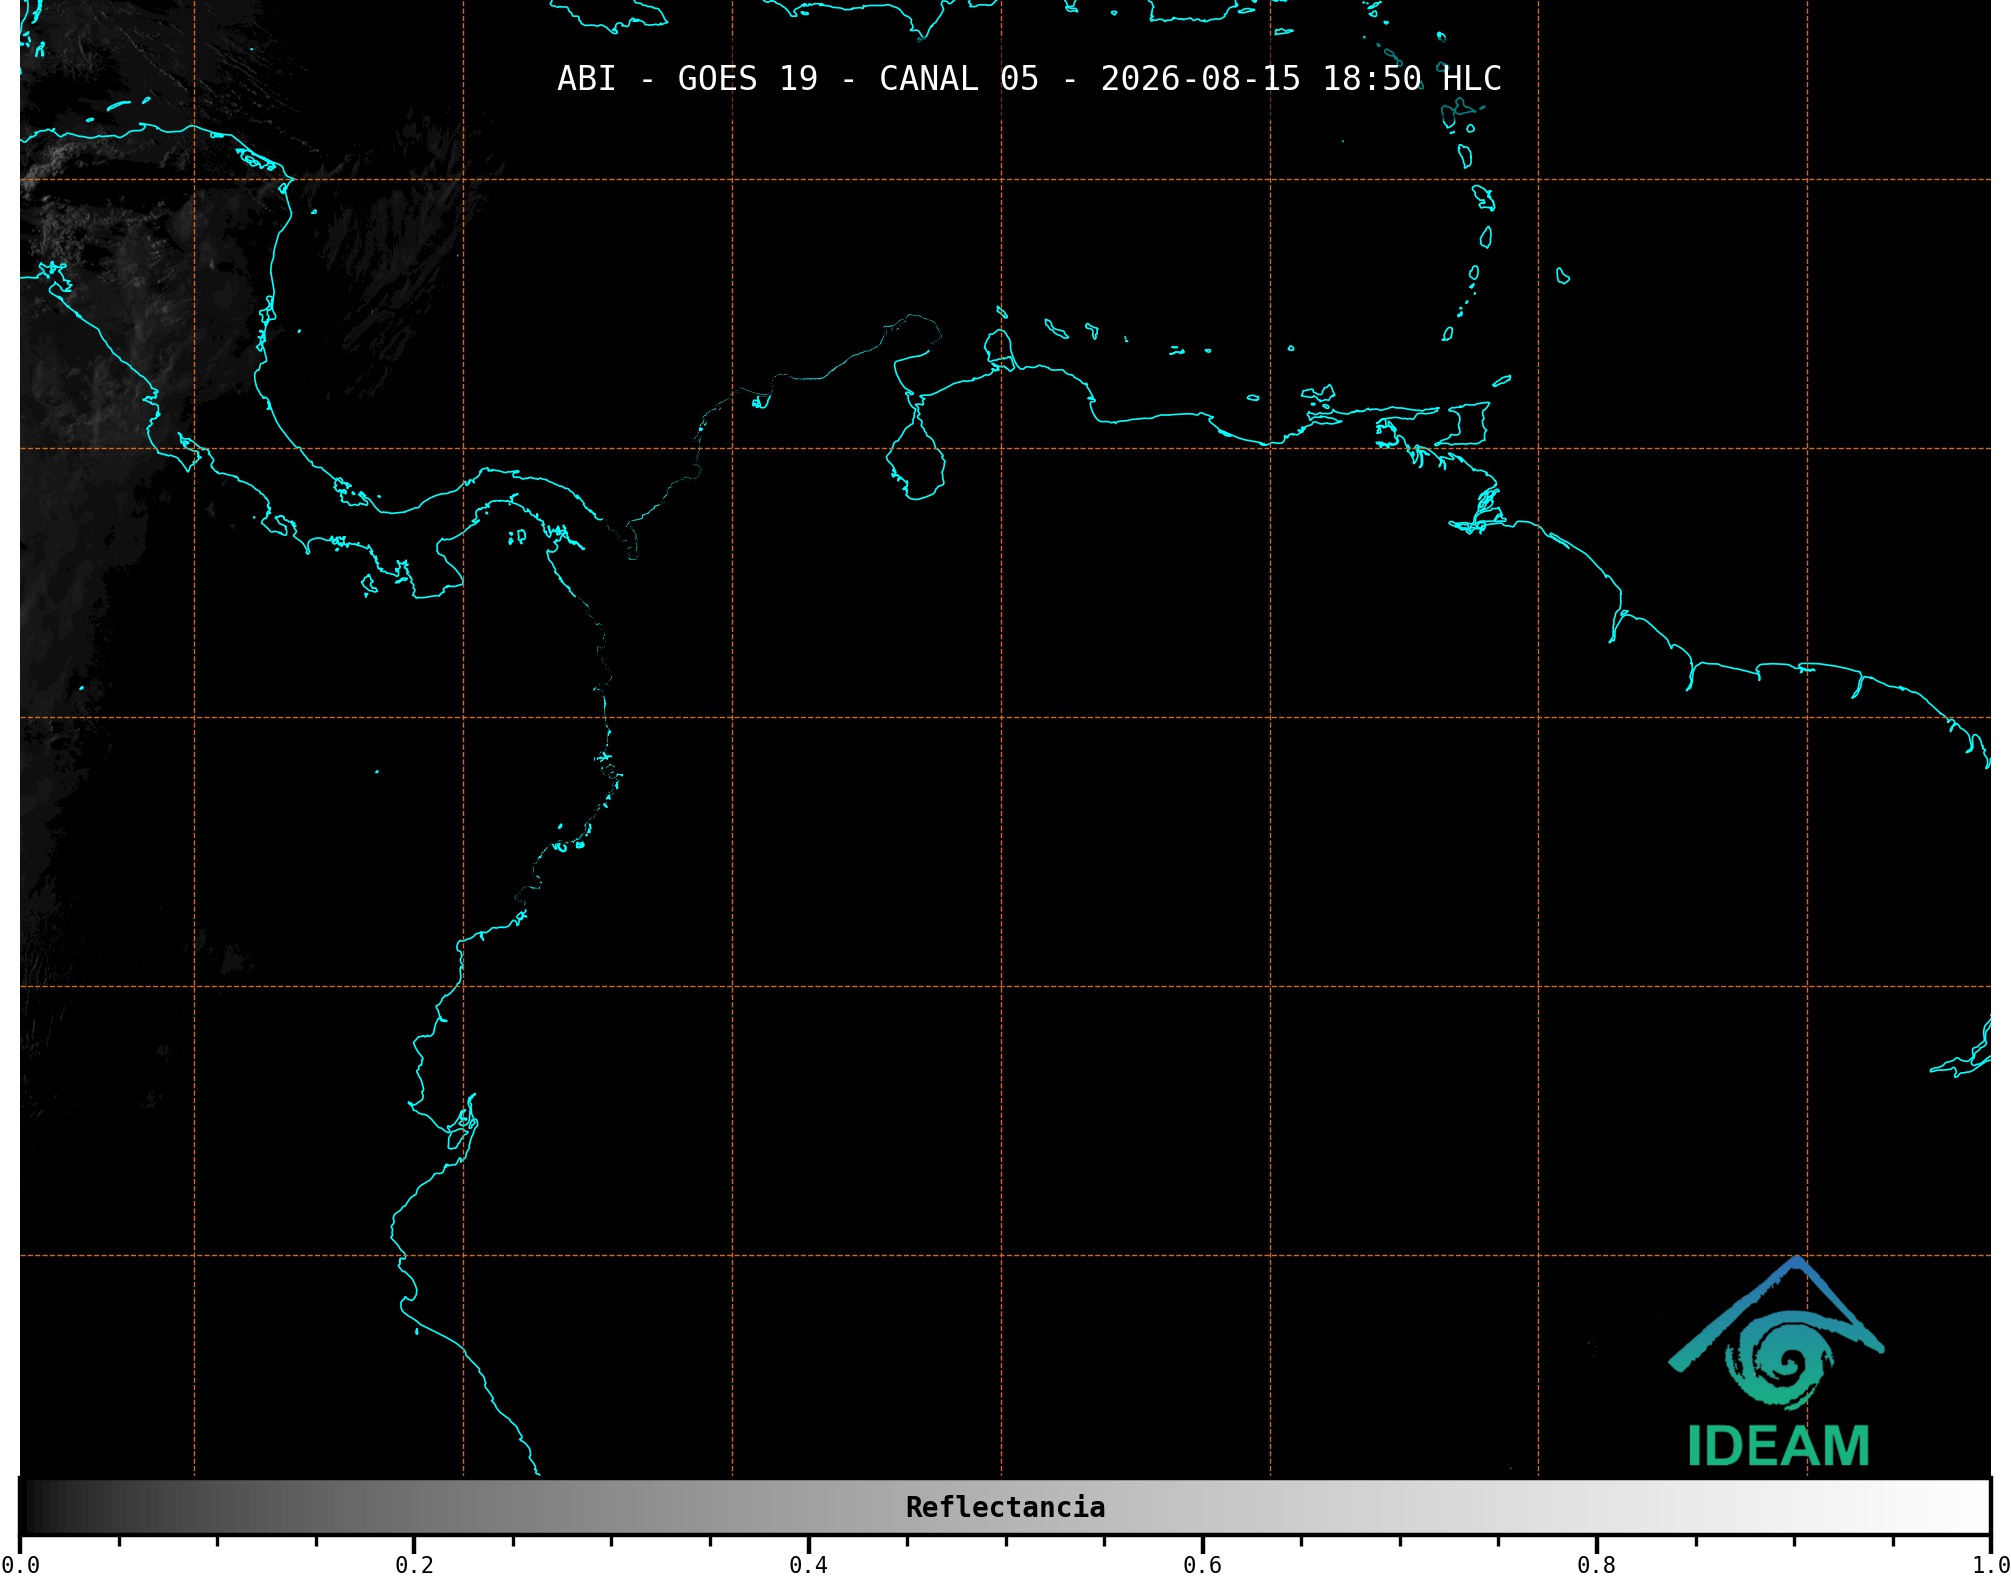Click the 'Reflectancia' colorbar label
The image size is (2011, 1577).
(x=1005, y=1507)
